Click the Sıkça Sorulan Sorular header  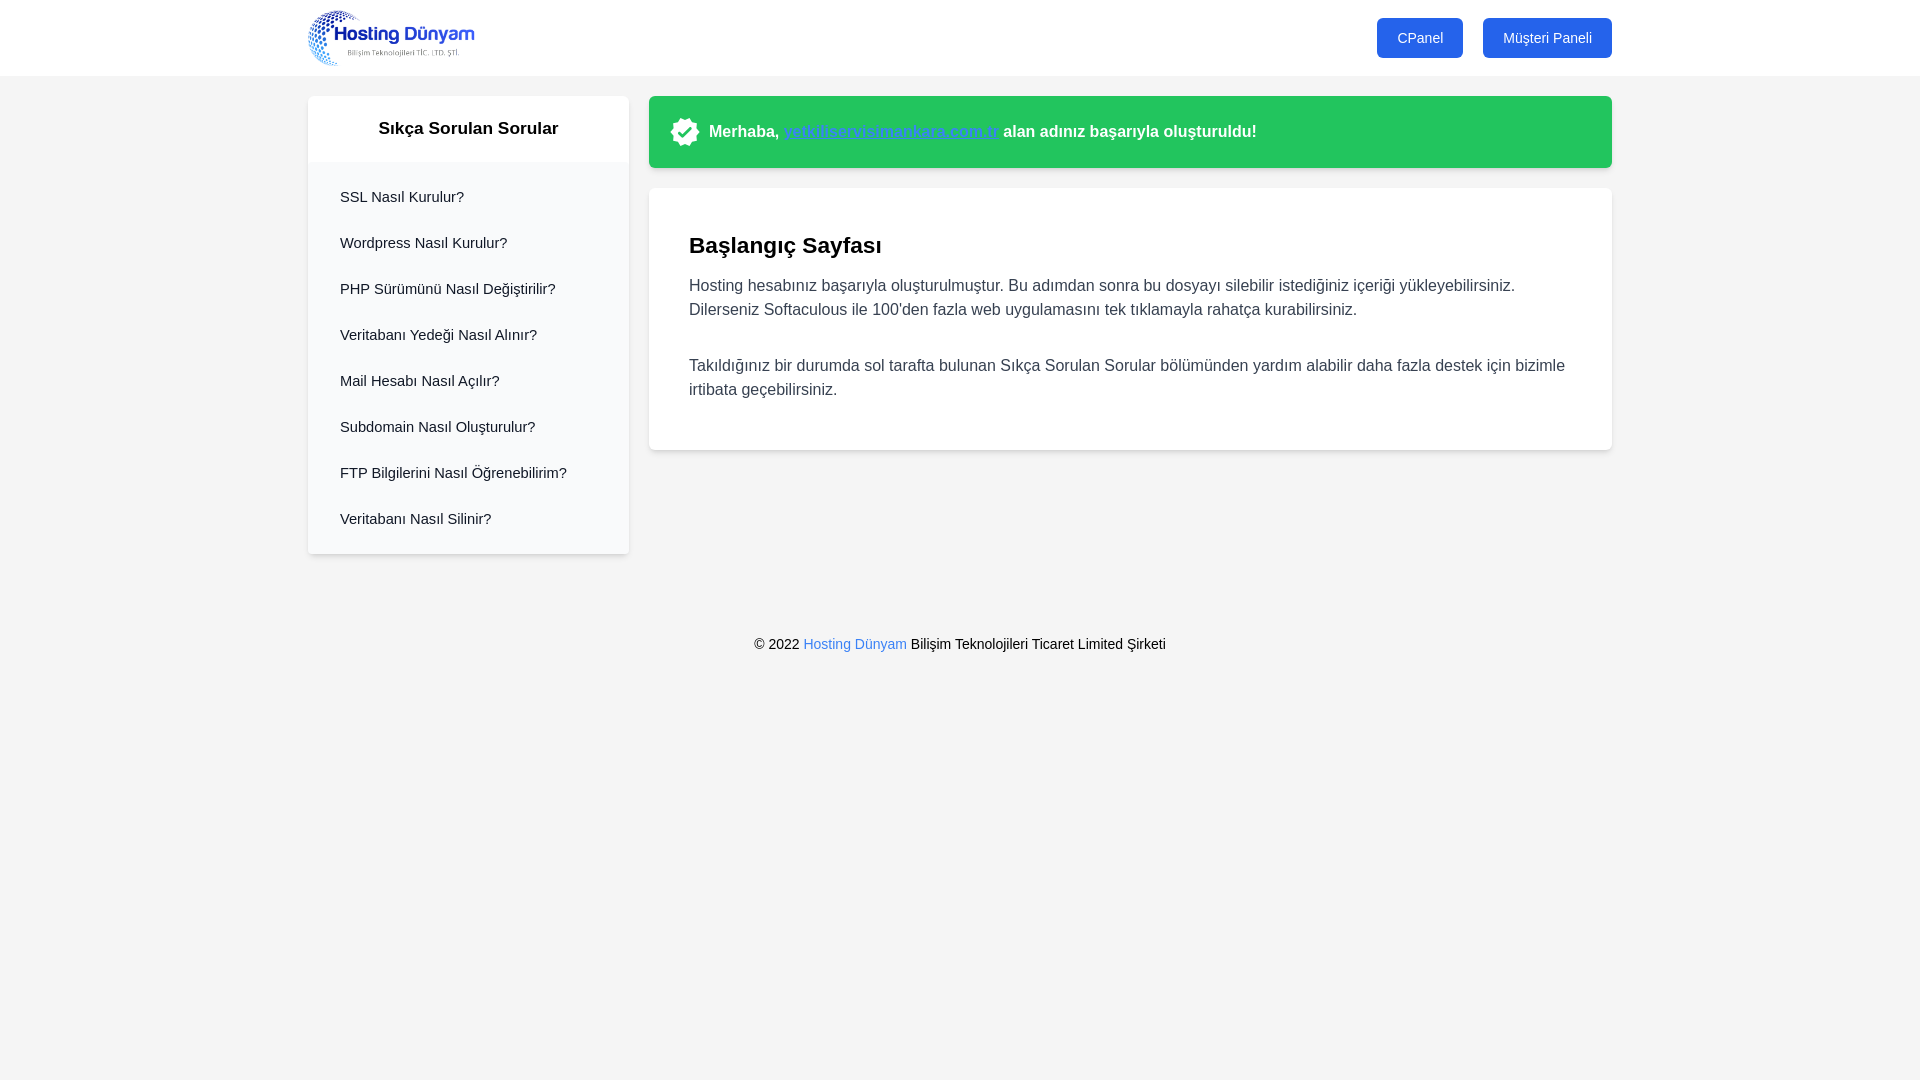click(x=468, y=128)
